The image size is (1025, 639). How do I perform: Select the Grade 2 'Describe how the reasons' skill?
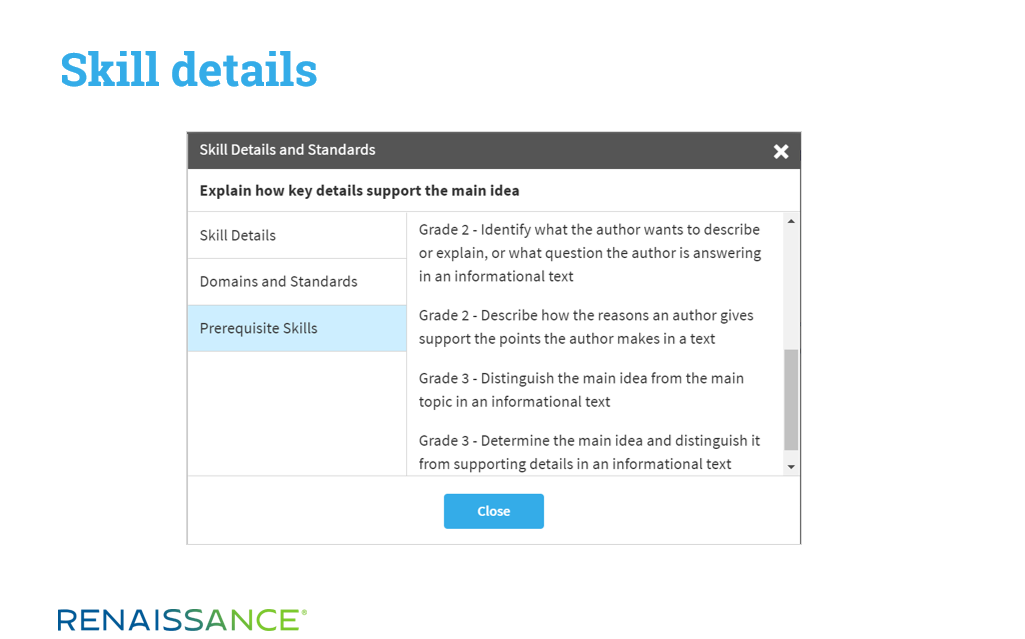click(x=586, y=327)
